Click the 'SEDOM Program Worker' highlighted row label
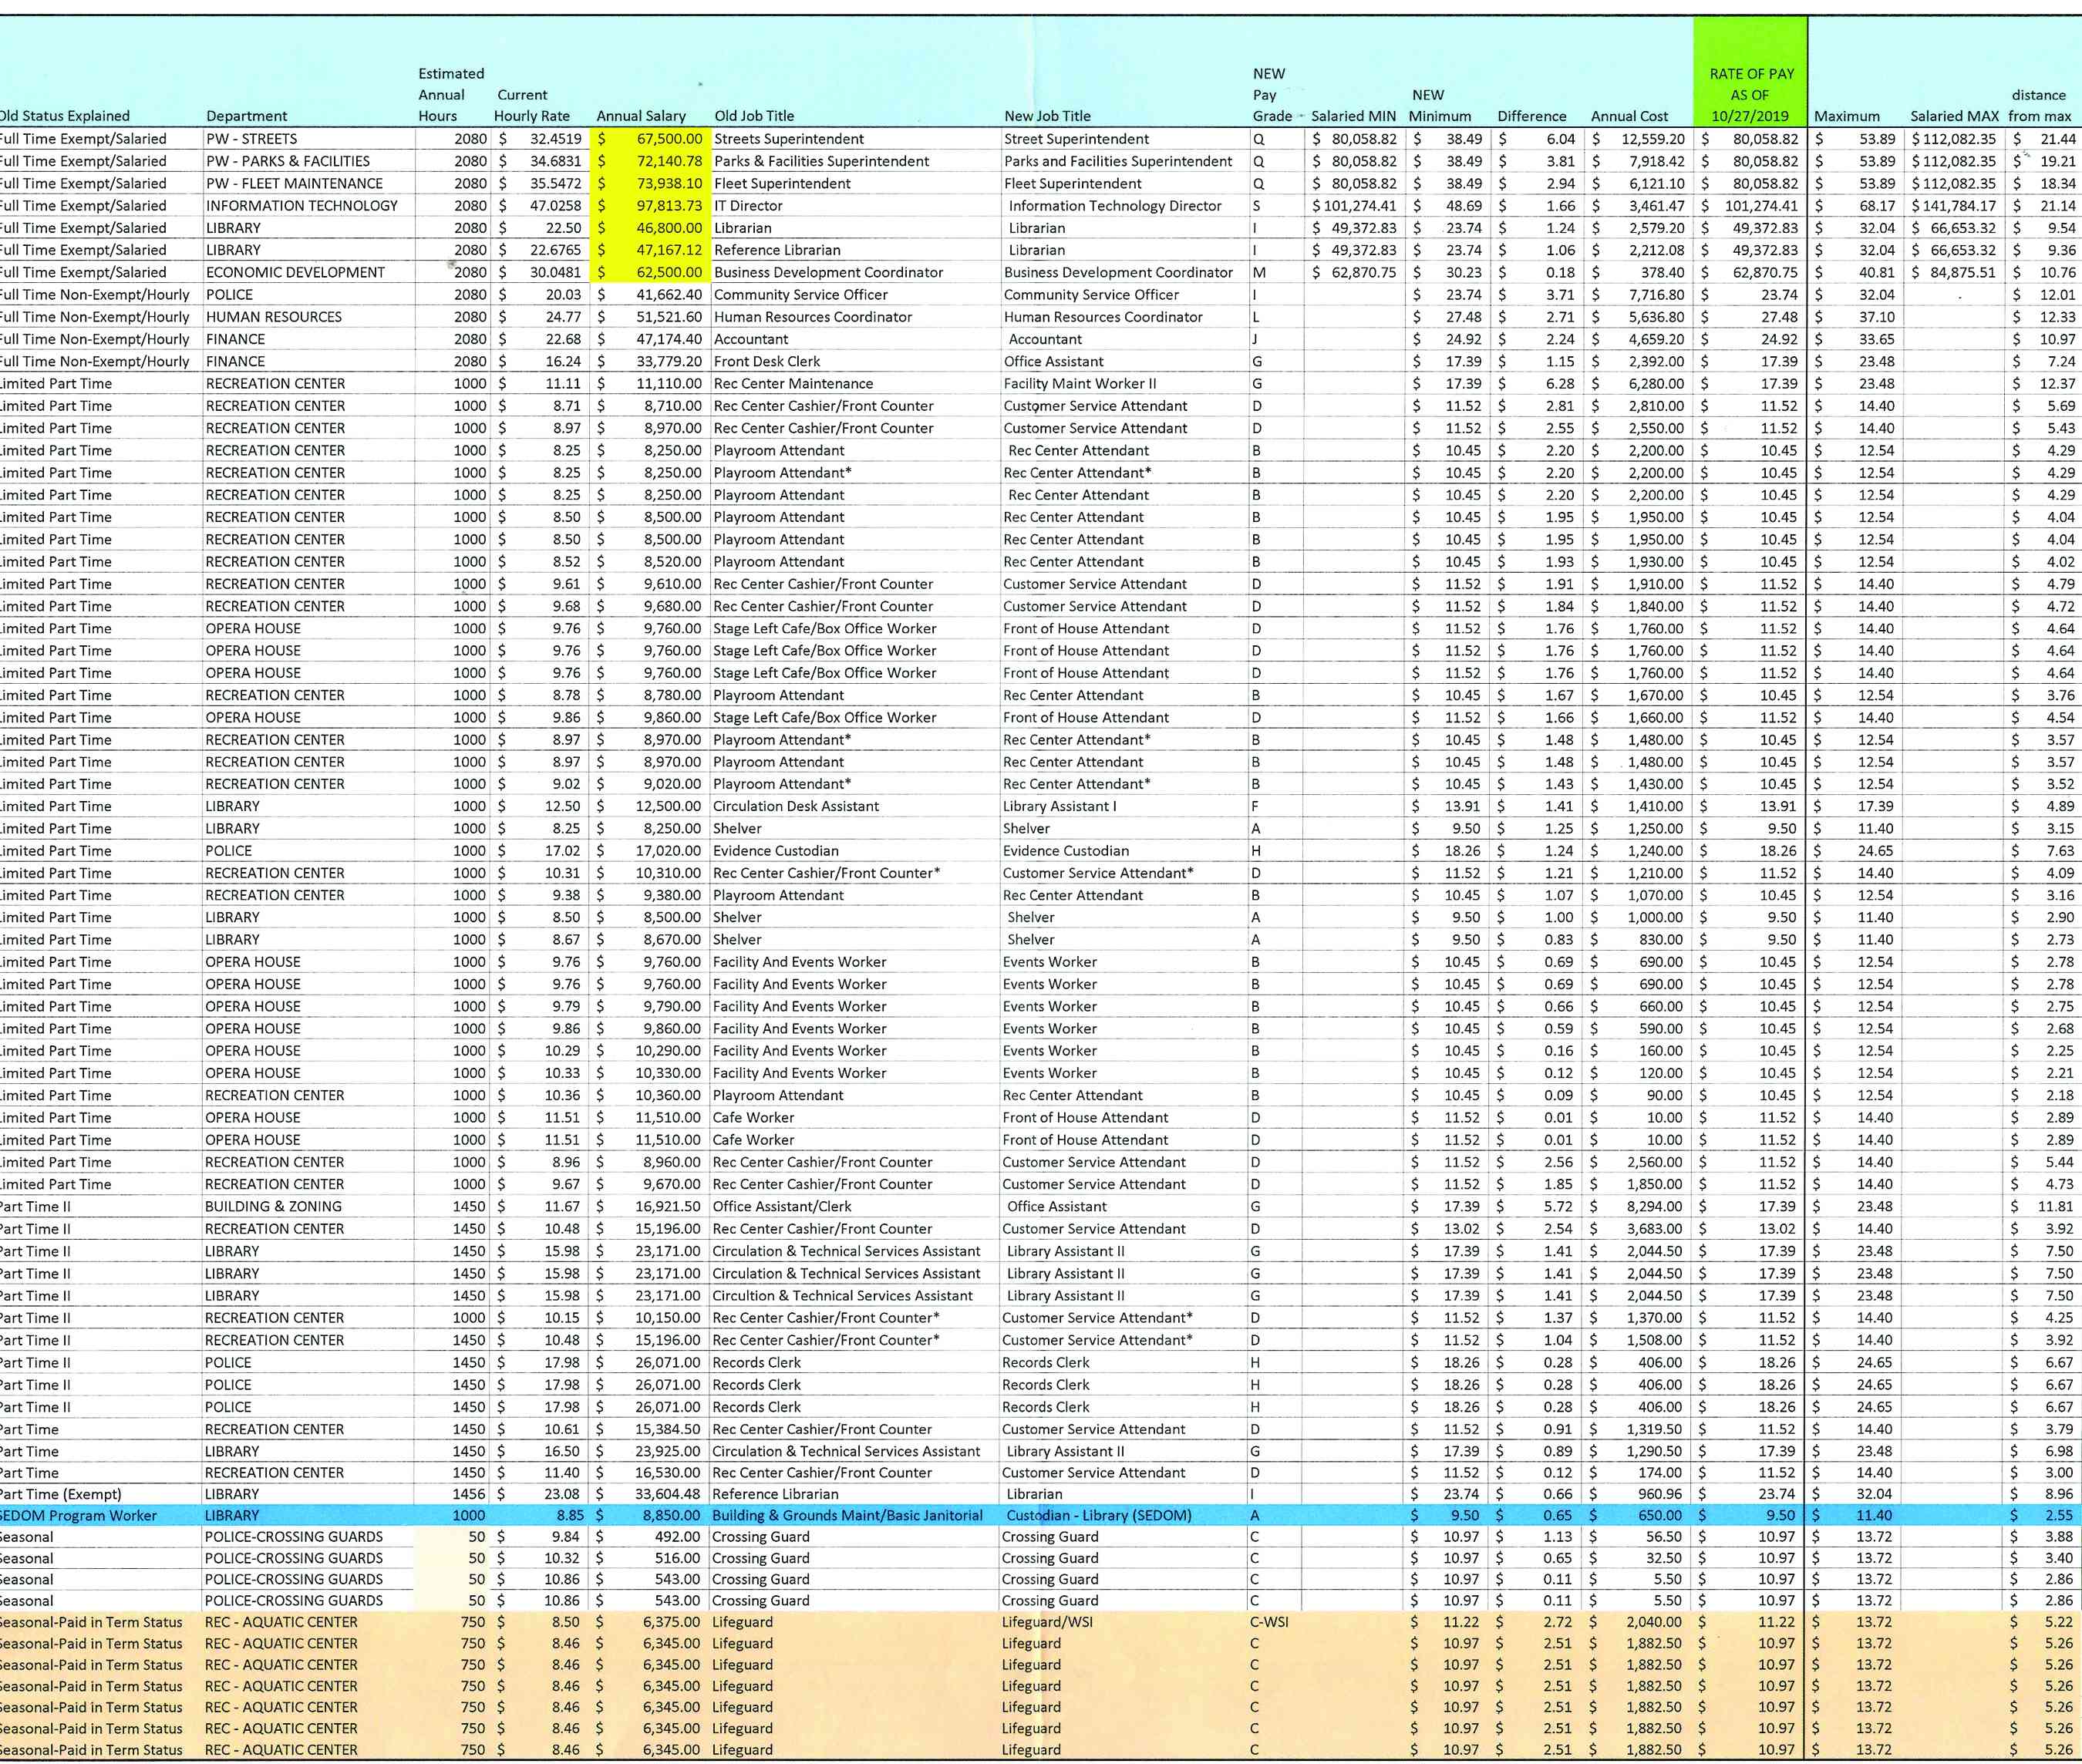The height and width of the screenshot is (1764, 2082). tap(78, 1515)
